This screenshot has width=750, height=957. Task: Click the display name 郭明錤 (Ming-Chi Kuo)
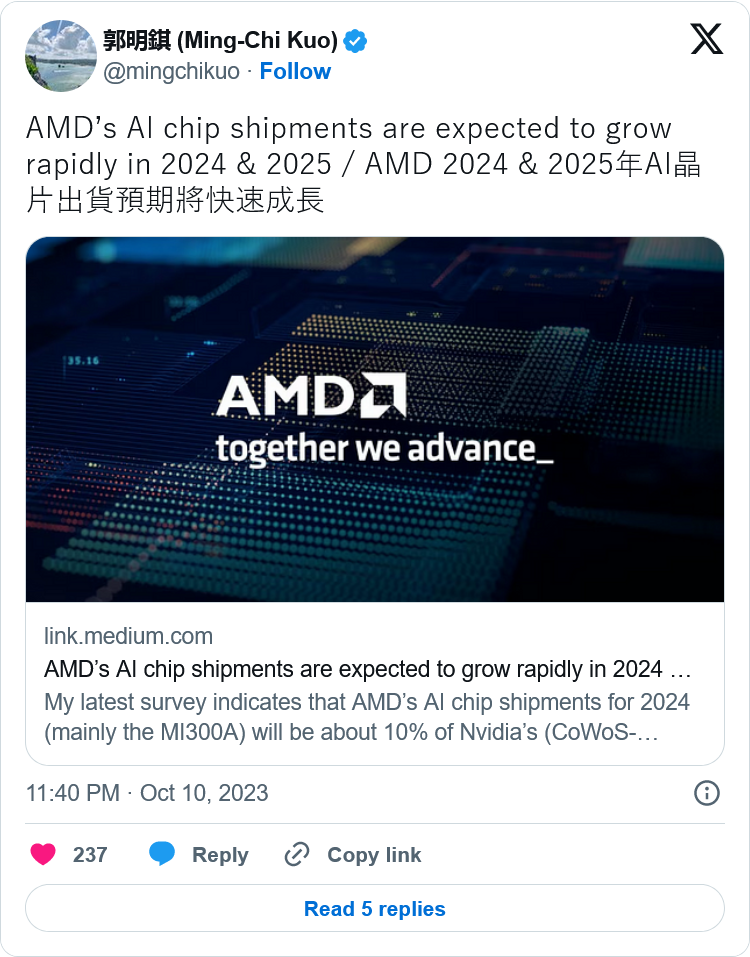[x=220, y=41]
